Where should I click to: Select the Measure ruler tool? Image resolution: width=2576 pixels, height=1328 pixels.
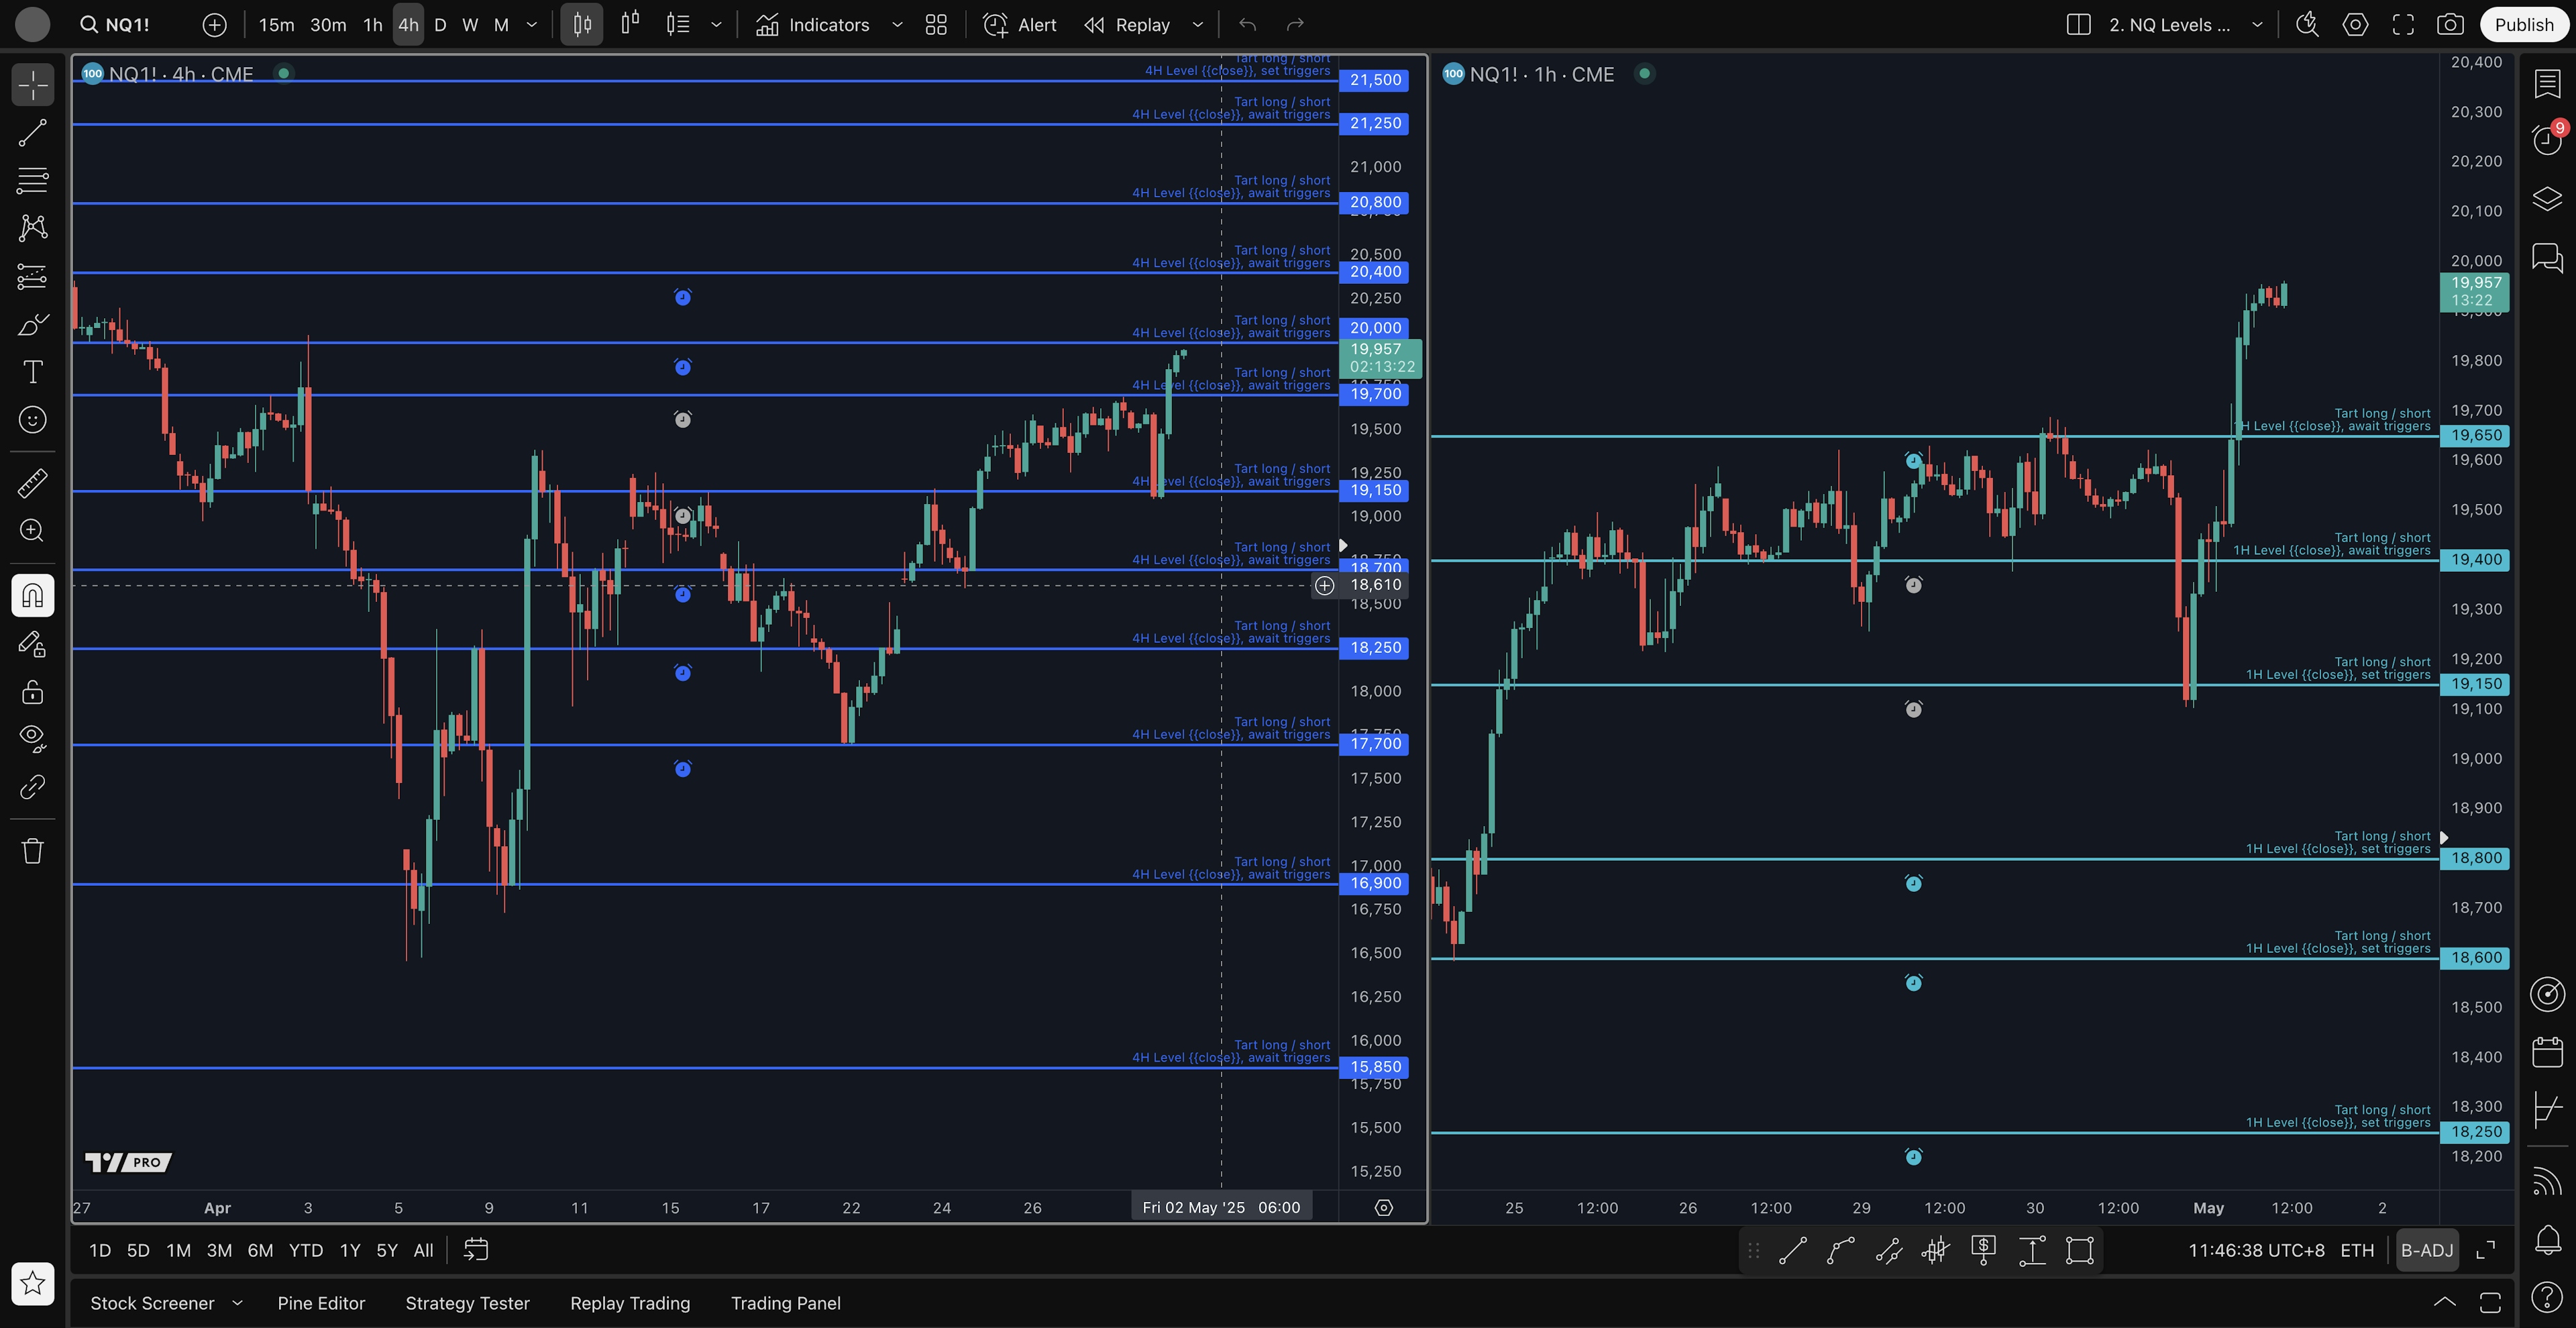[x=32, y=483]
